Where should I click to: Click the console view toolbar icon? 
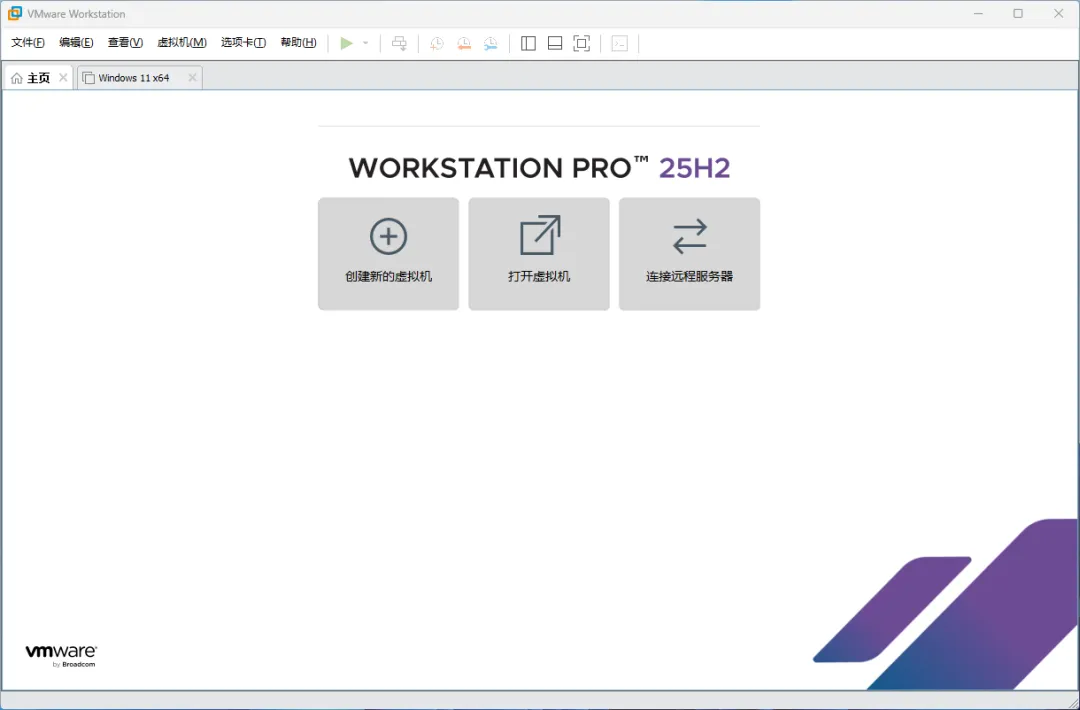point(620,43)
